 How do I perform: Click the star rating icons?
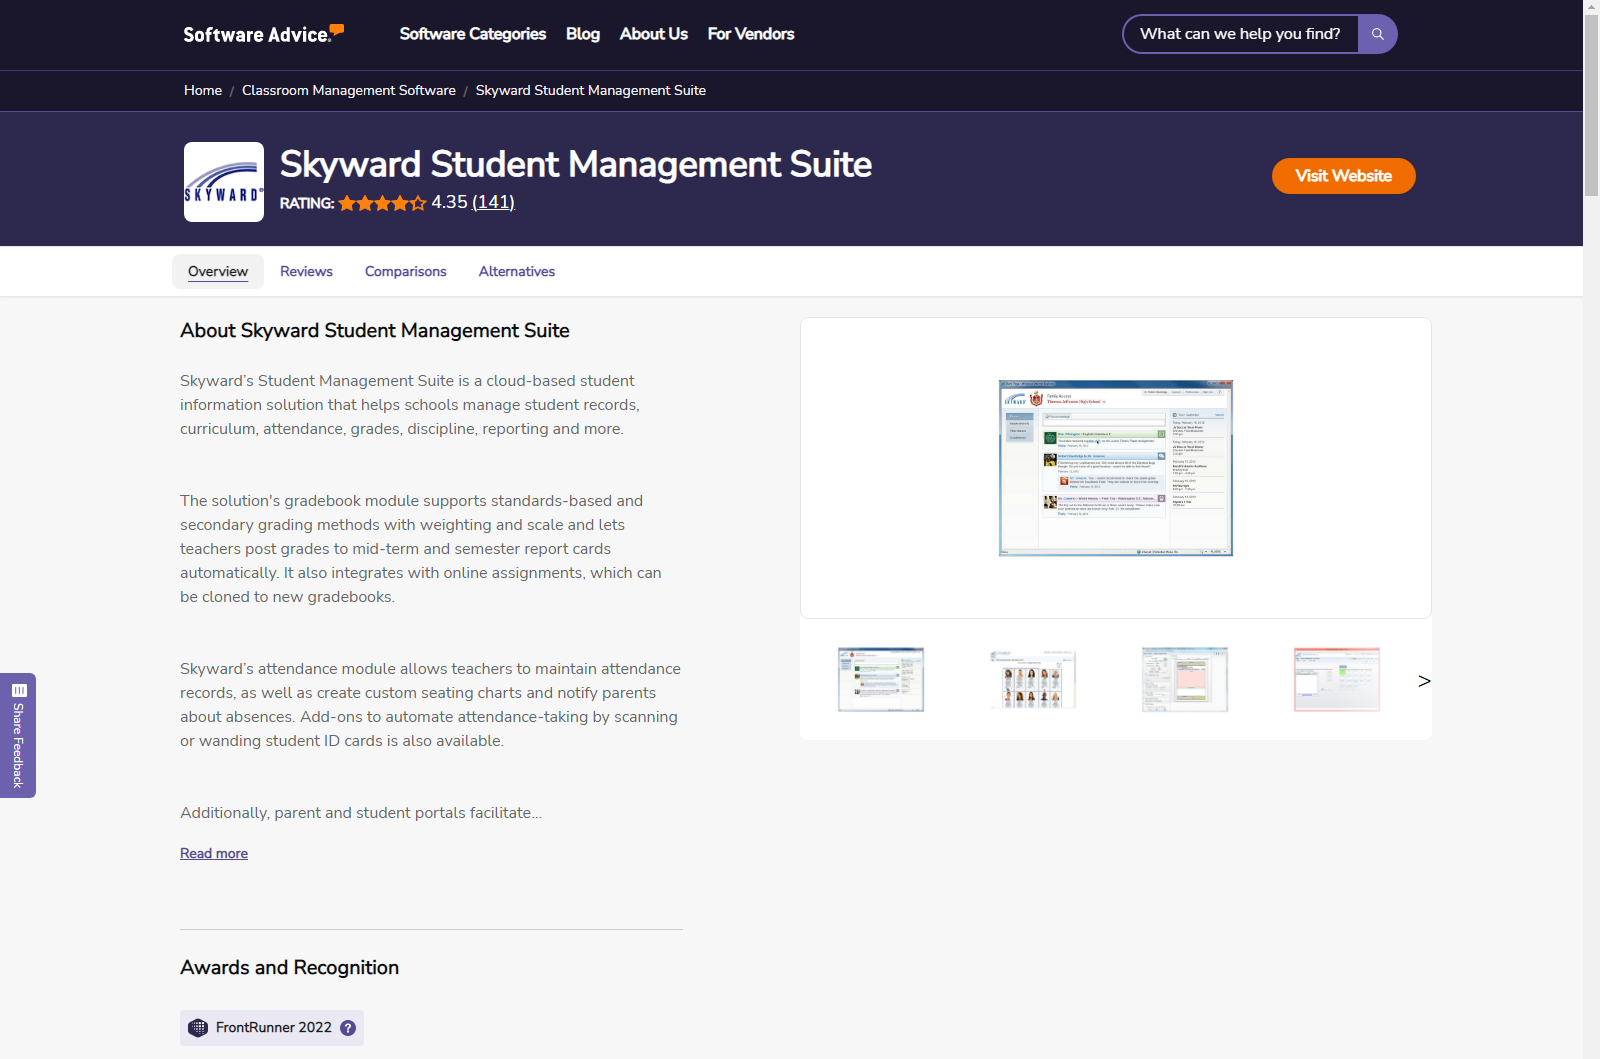(382, 203)
